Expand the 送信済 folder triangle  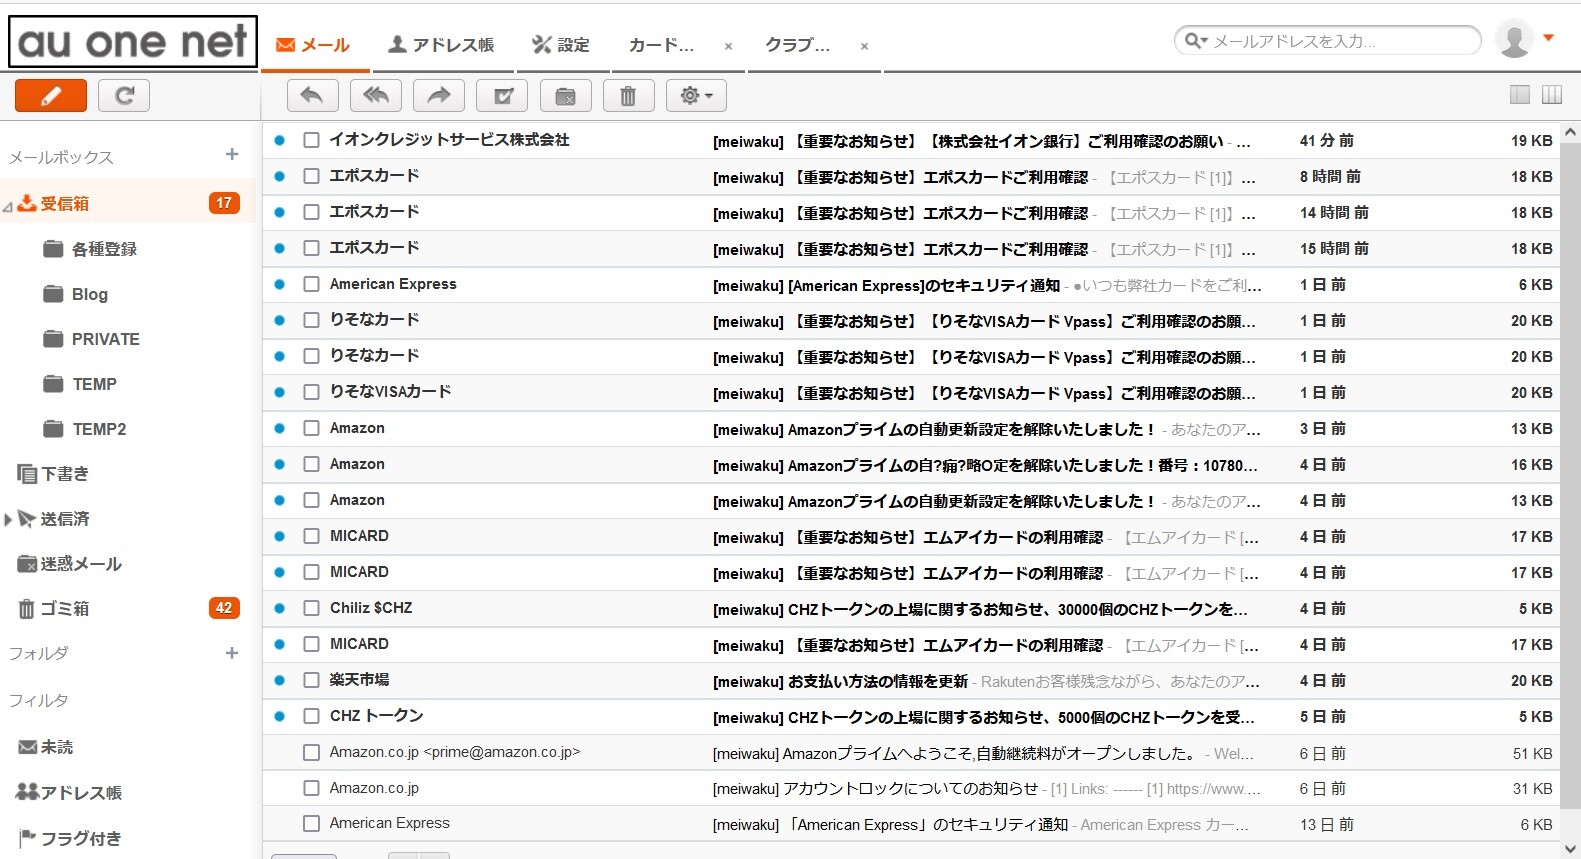(8, 519)
